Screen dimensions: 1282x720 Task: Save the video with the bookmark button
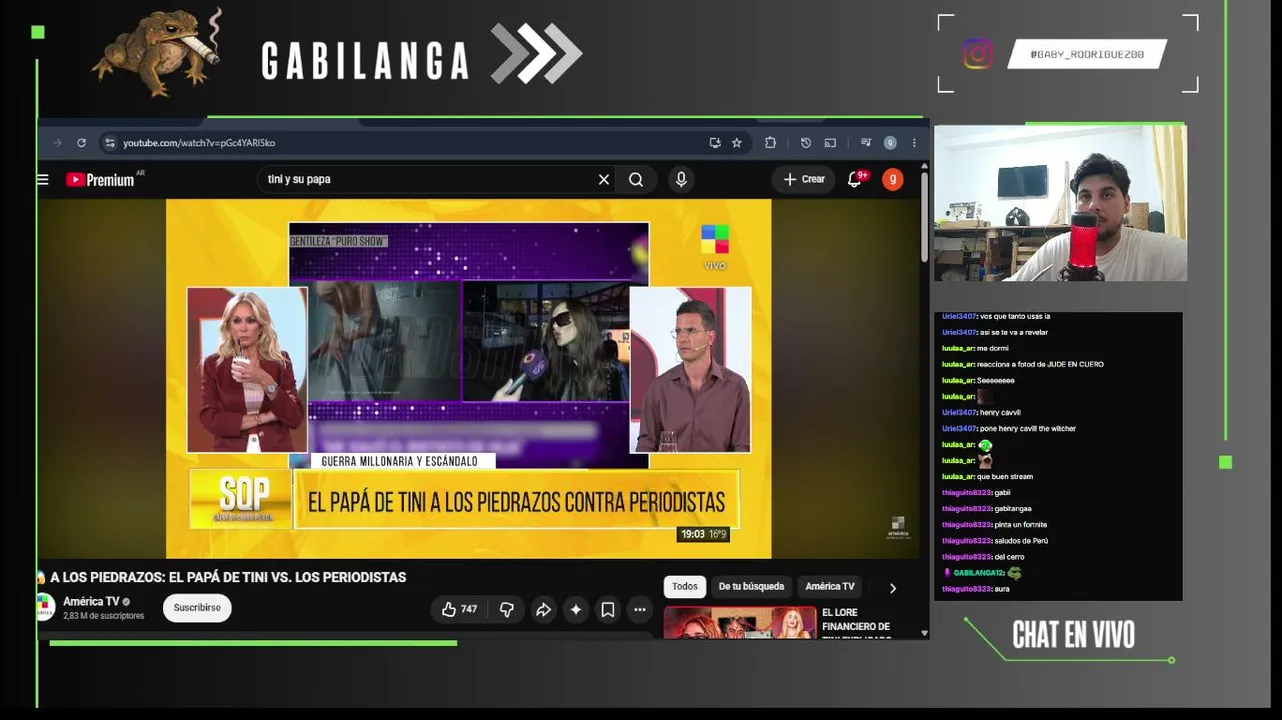click(x=608, y=609)
